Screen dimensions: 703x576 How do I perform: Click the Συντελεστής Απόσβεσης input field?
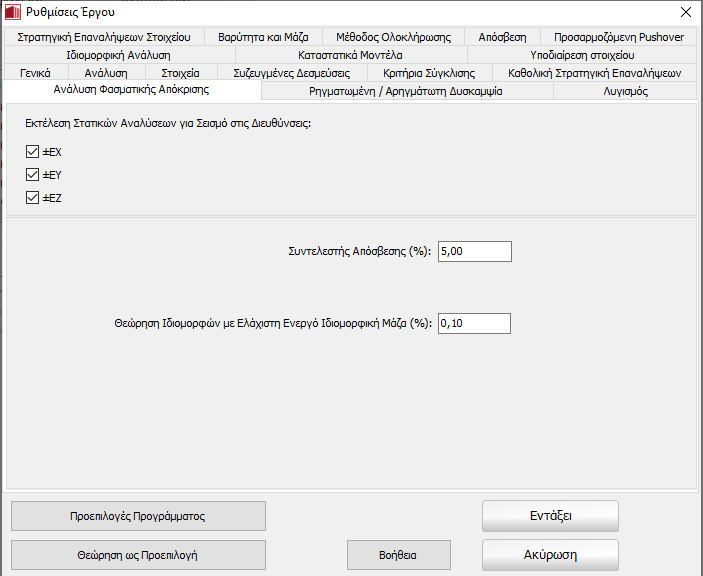coord(473,251)
